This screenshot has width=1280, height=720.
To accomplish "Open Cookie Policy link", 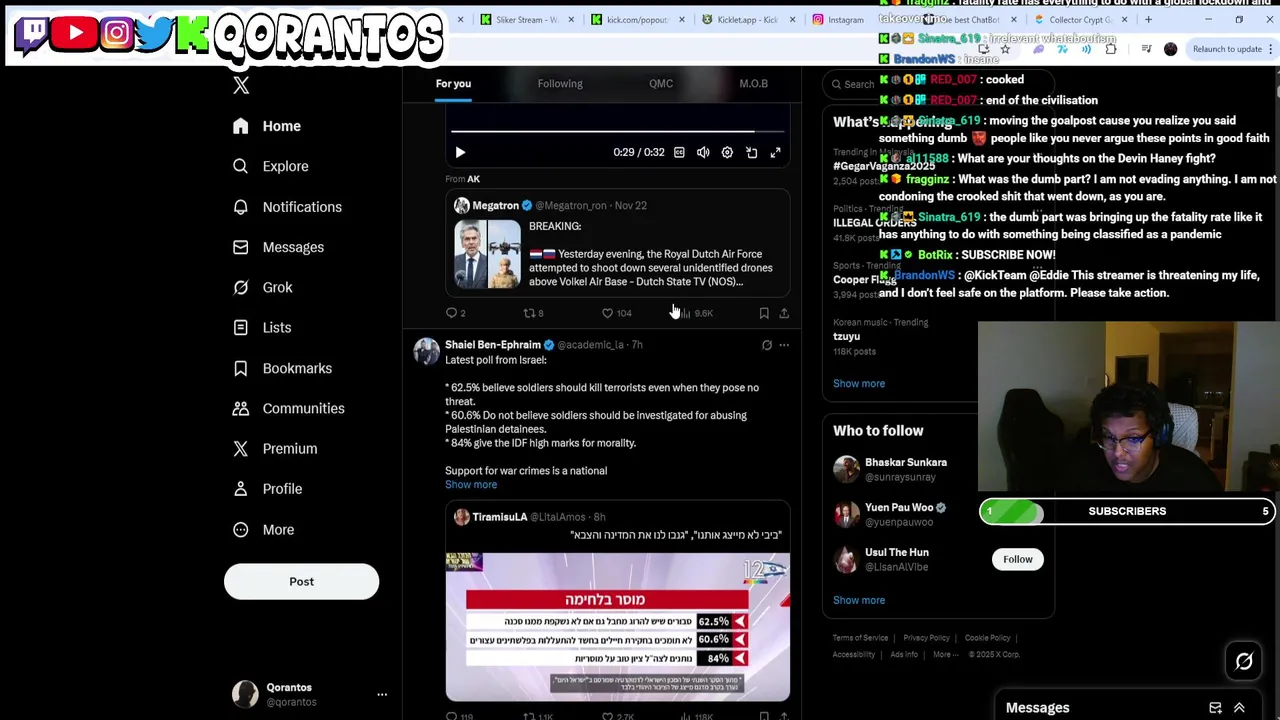I will (987, 638).
